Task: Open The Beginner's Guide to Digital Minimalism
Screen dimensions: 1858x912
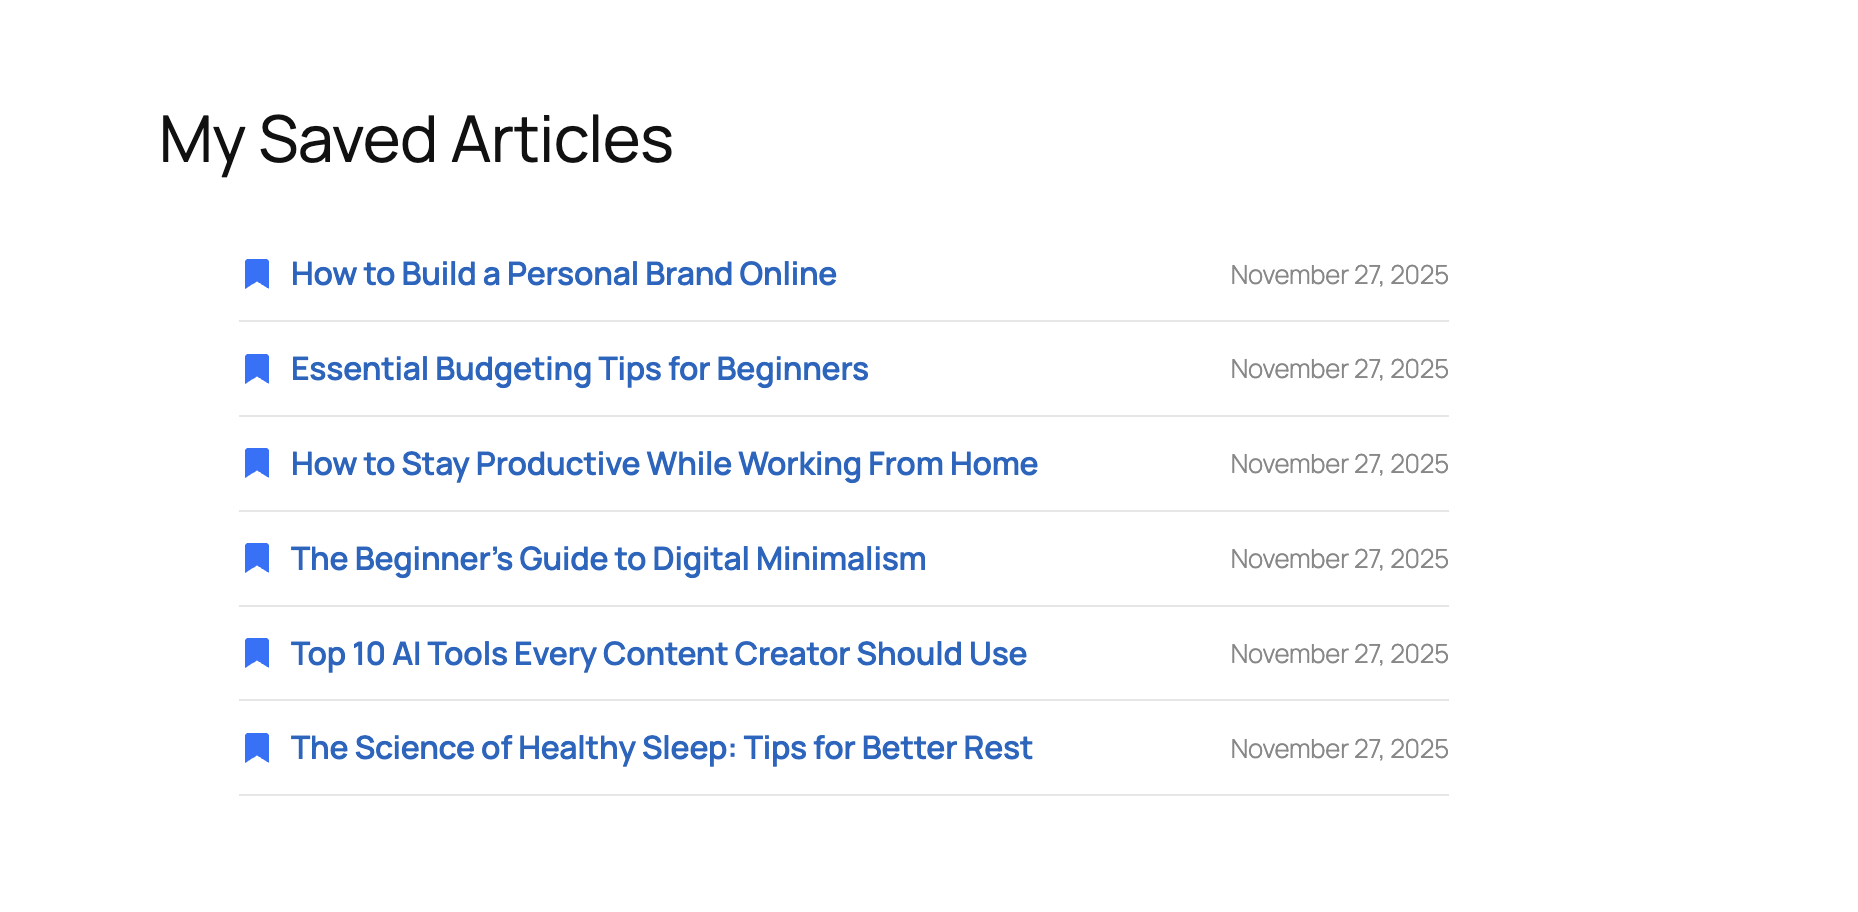Action: (x=607, y=558)
